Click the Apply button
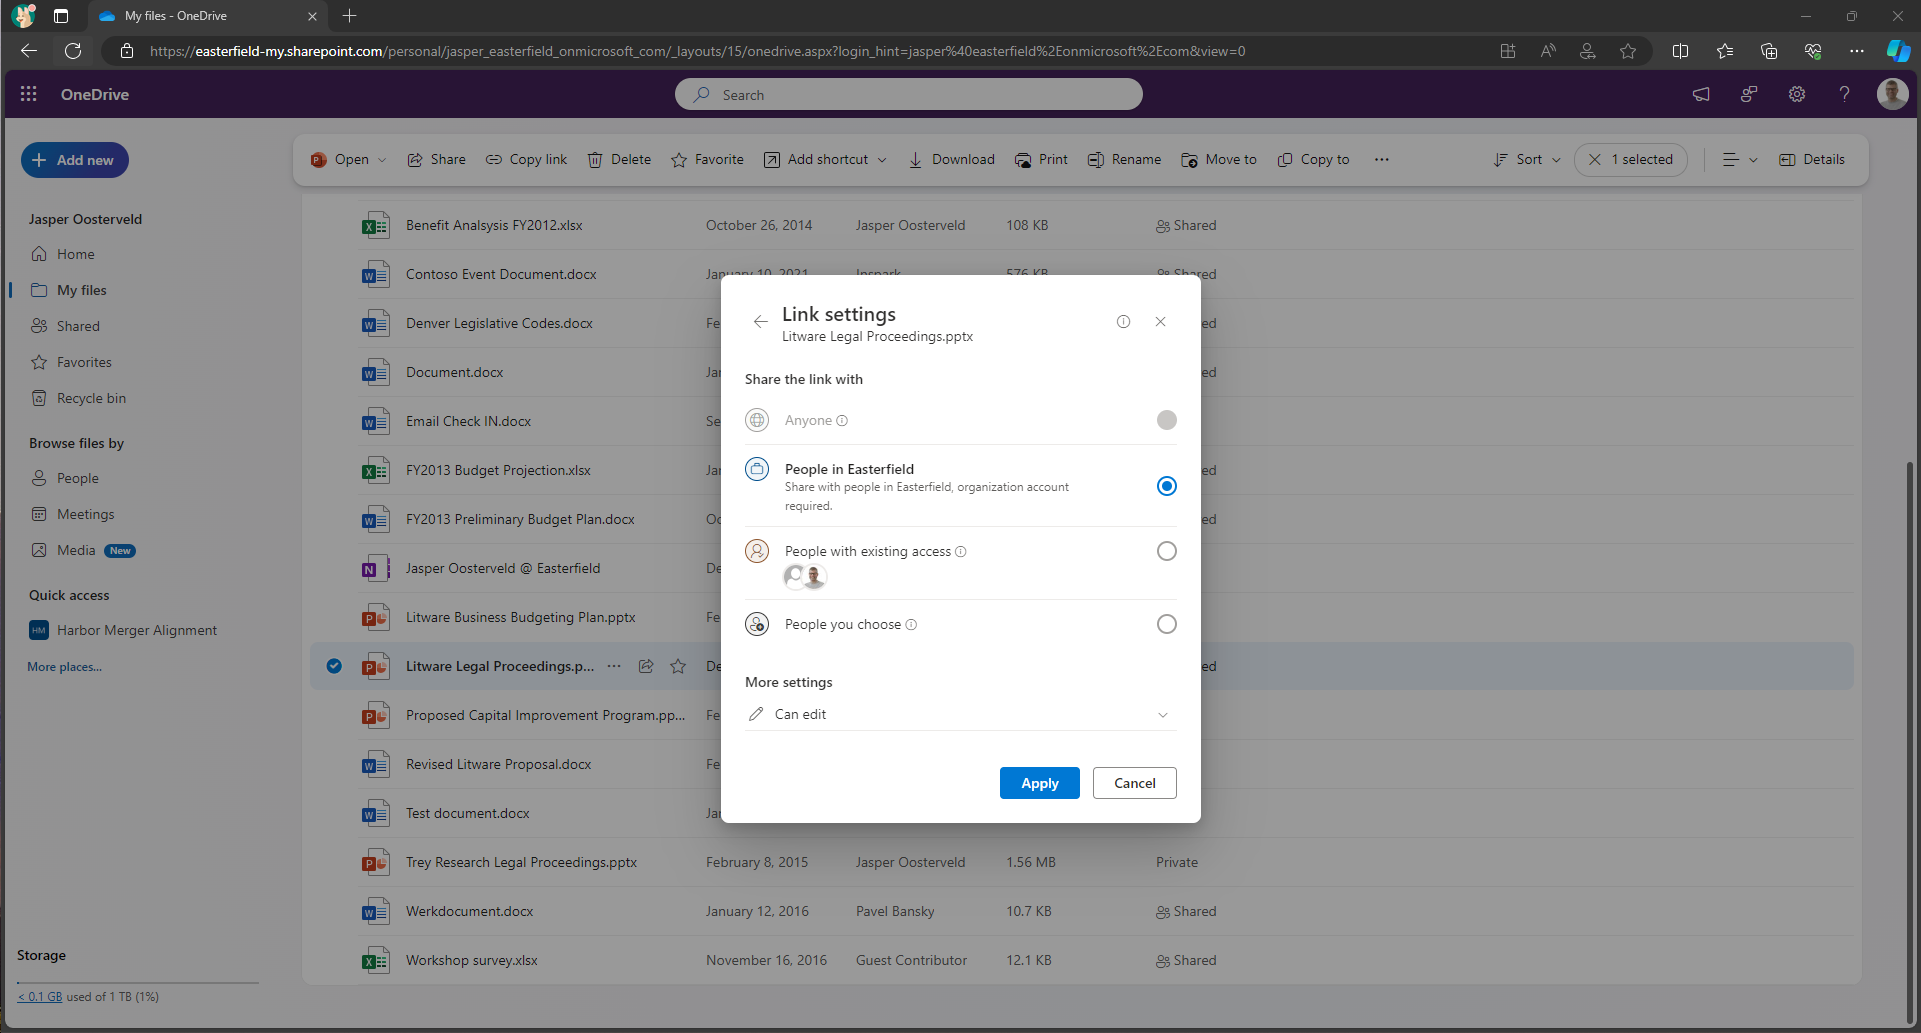The width and height of the screenshot is (1921, 1033). pyautogui.click(x=1039, y=783)
